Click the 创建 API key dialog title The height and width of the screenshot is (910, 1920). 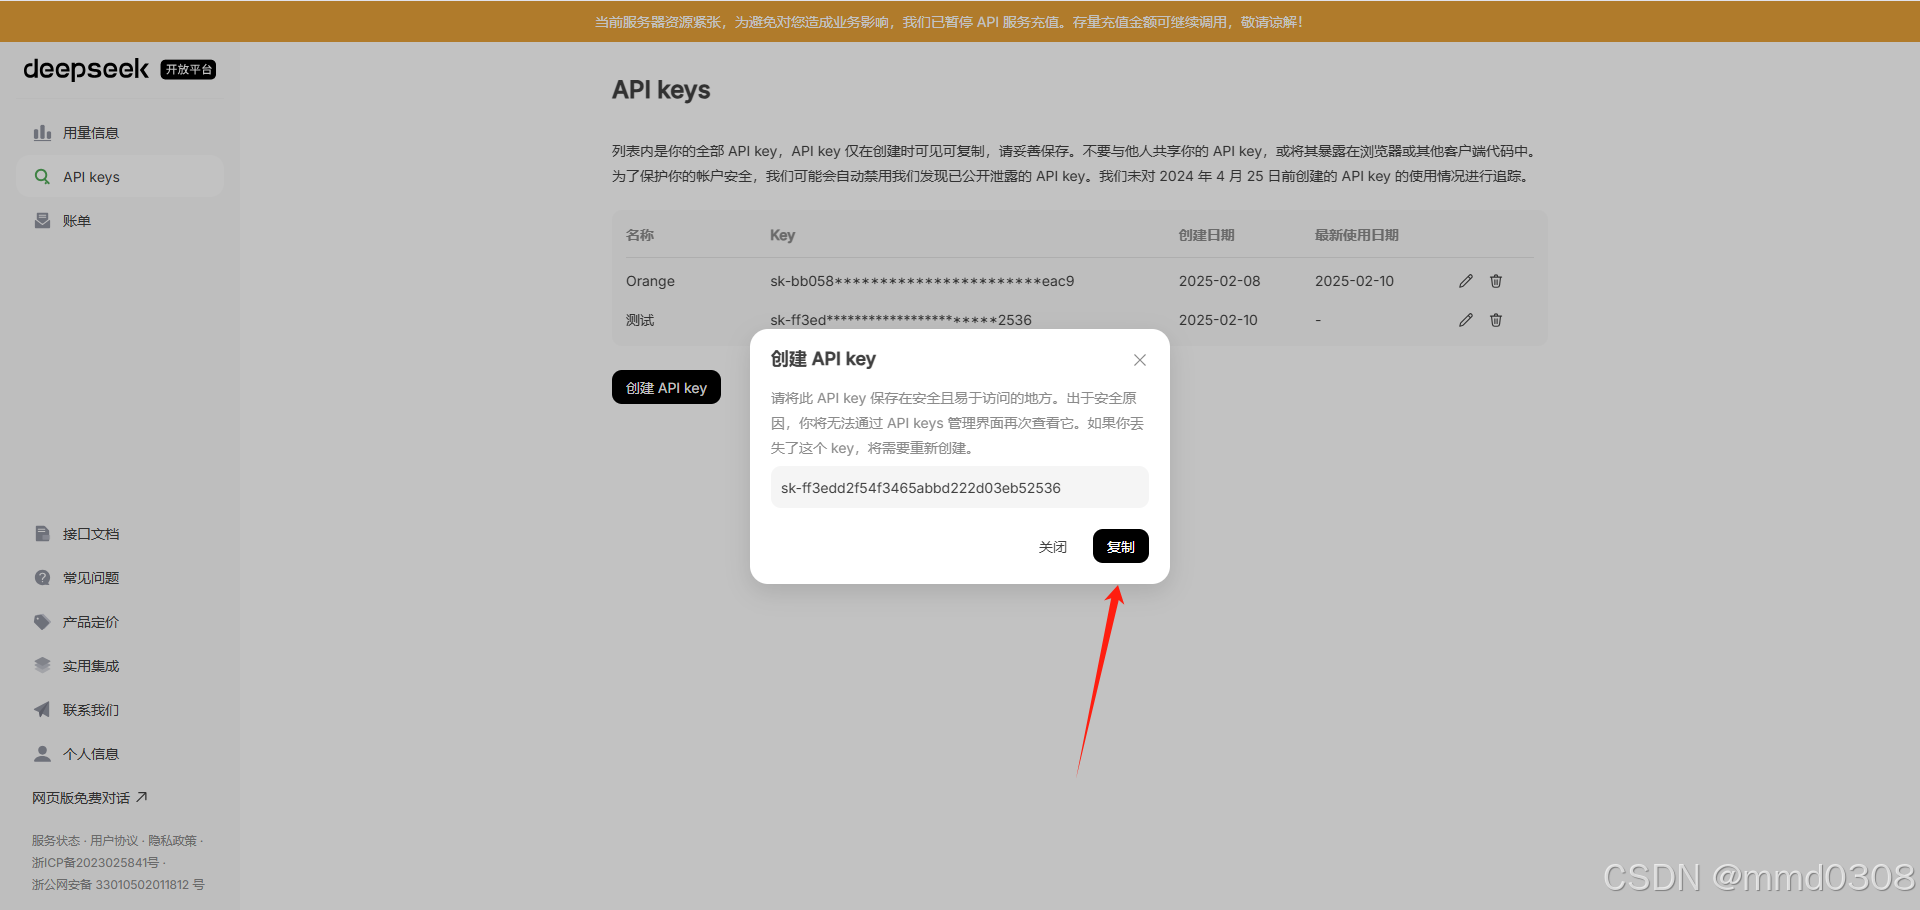pos(823,359)
